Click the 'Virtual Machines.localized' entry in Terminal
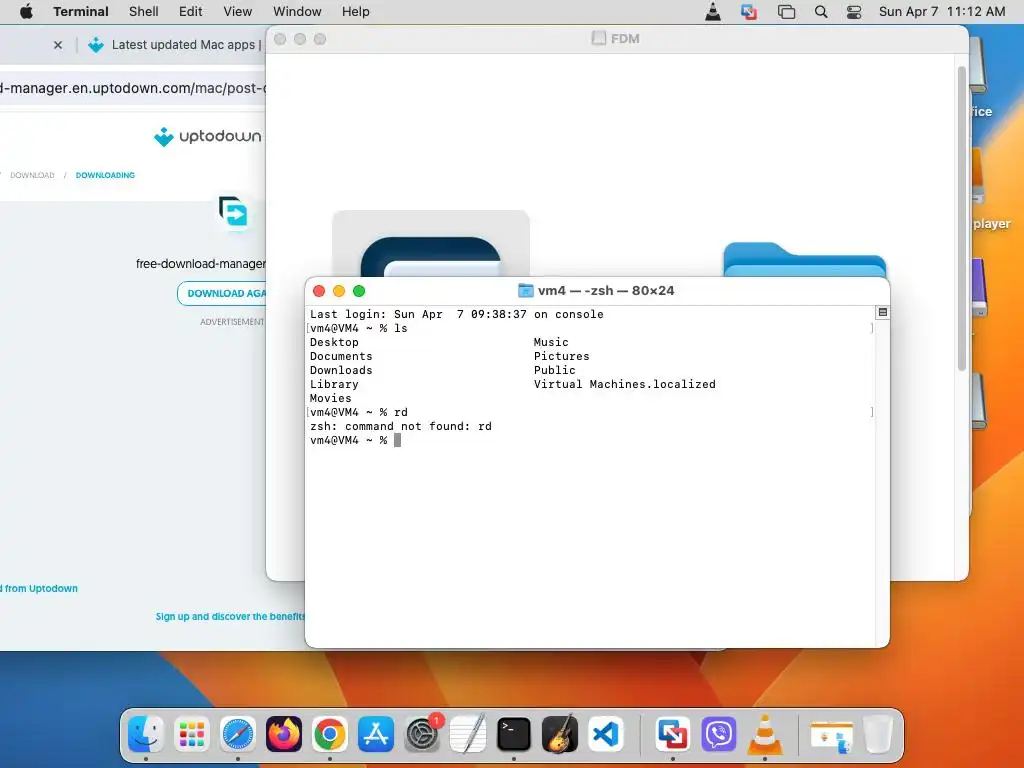The width and height of the screenshot is (1024, 768). coord(625,384)
